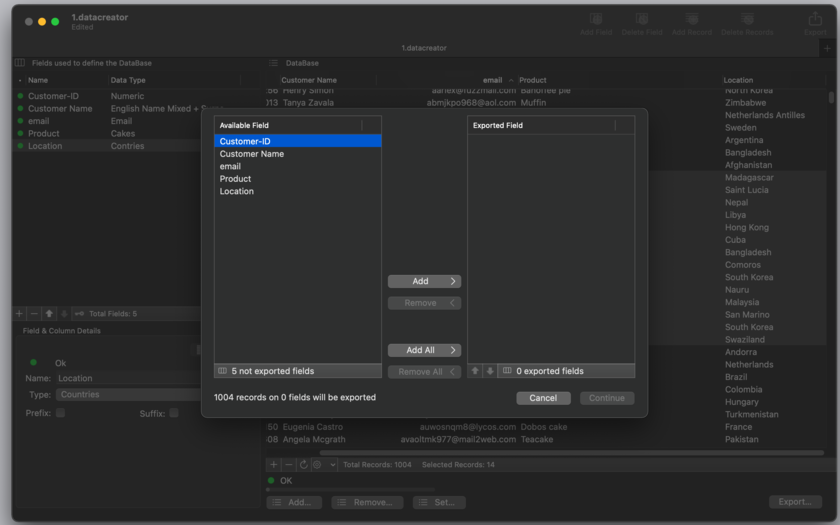This screenshot has height=525, width=840.
Task: Click the plus icon beside Total Records
Action: 274,464
